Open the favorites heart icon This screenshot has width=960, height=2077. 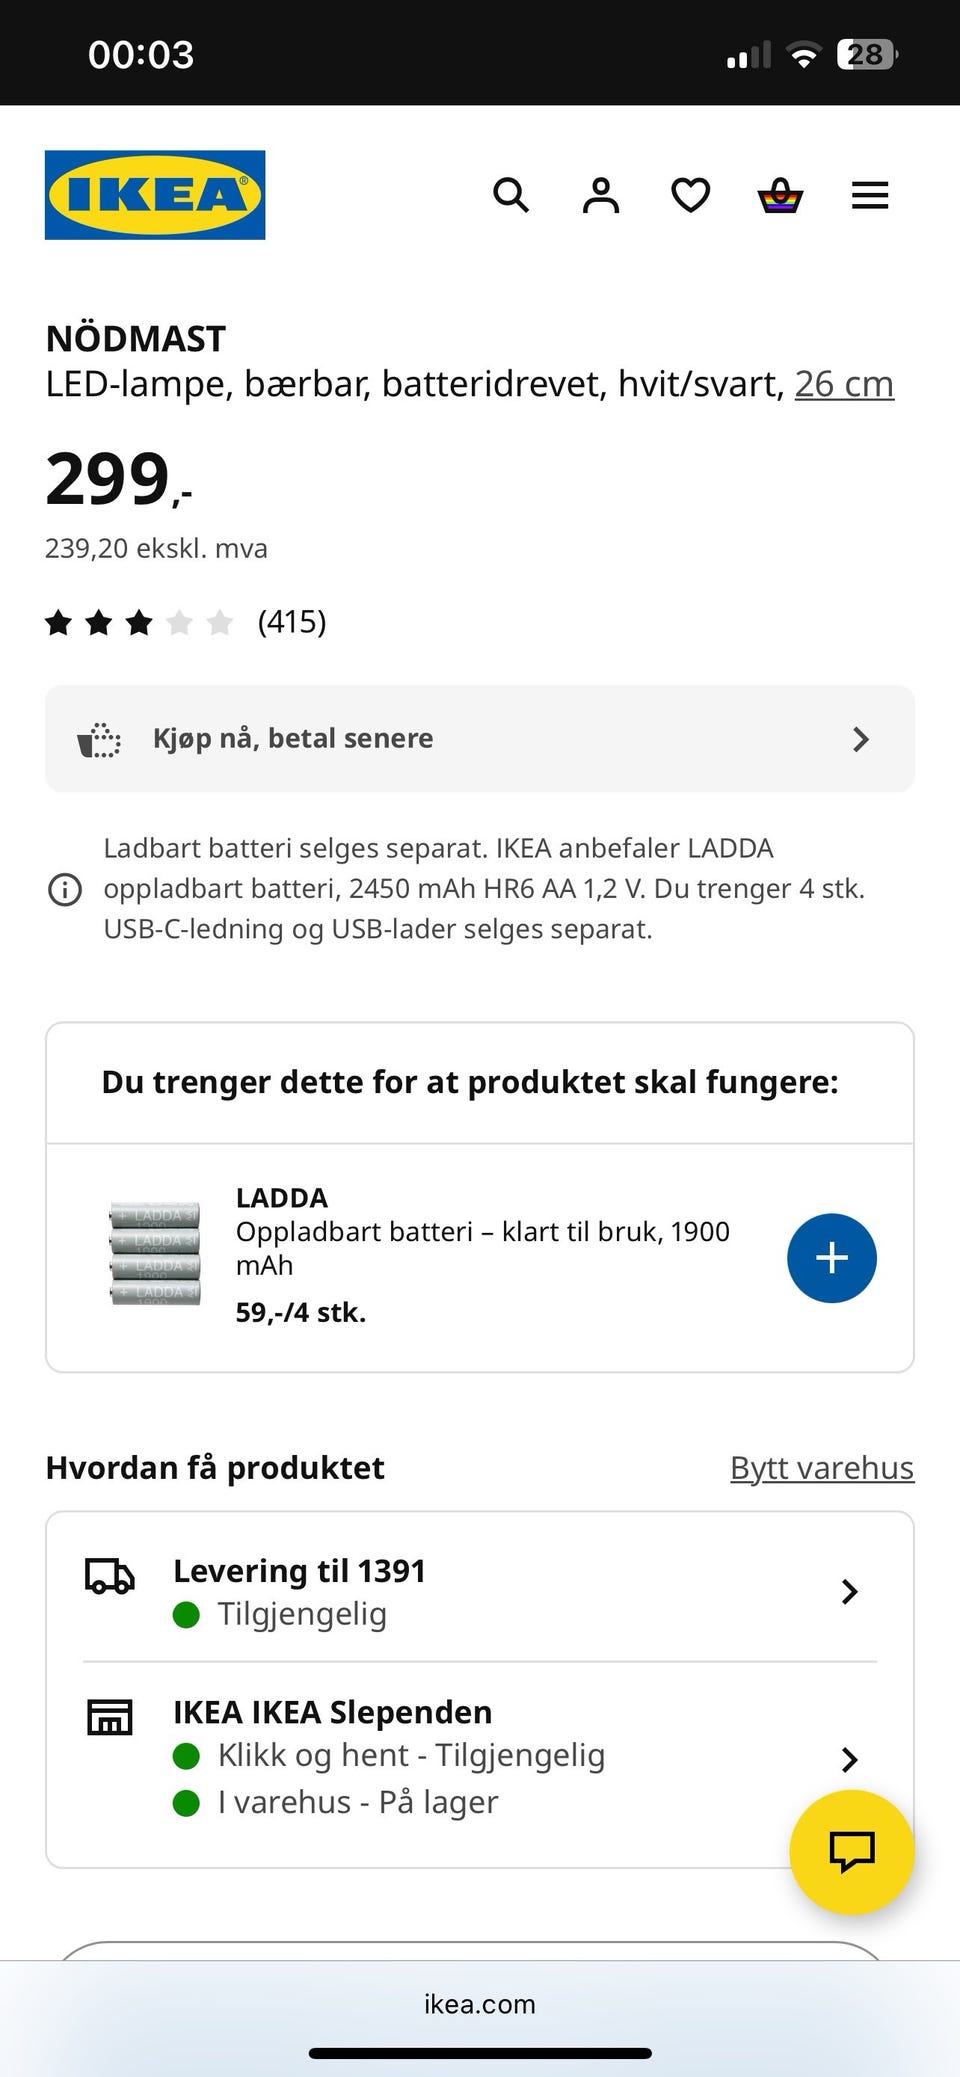click(690, 195)
